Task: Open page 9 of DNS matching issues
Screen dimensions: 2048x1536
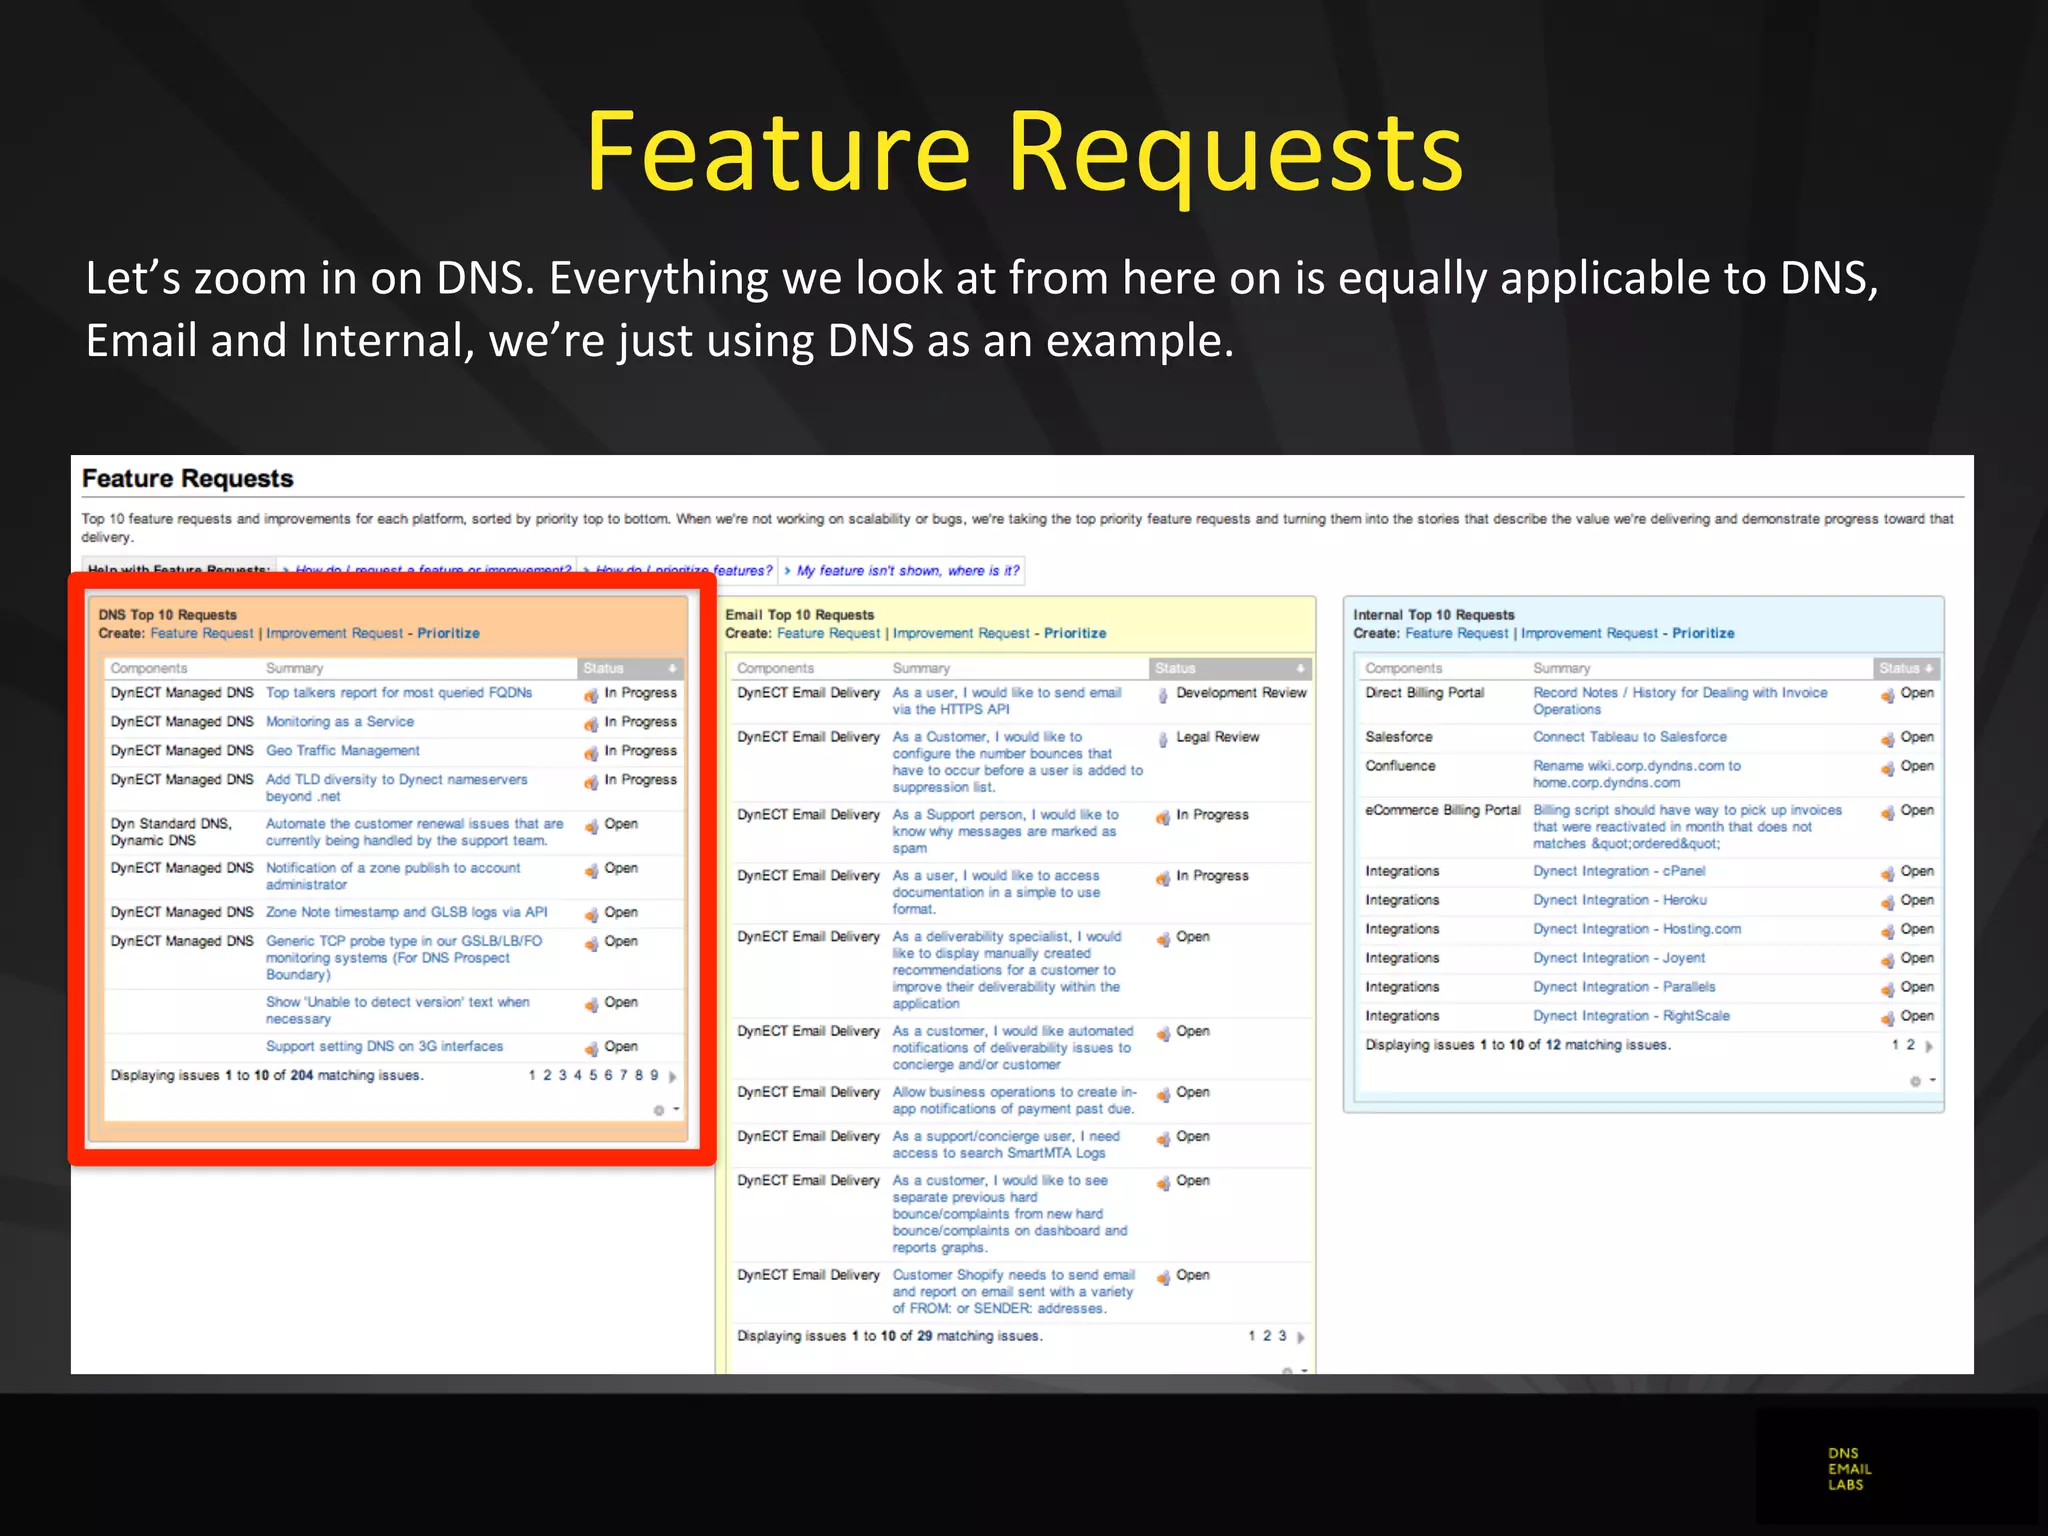Action: tap(654, 1076)
